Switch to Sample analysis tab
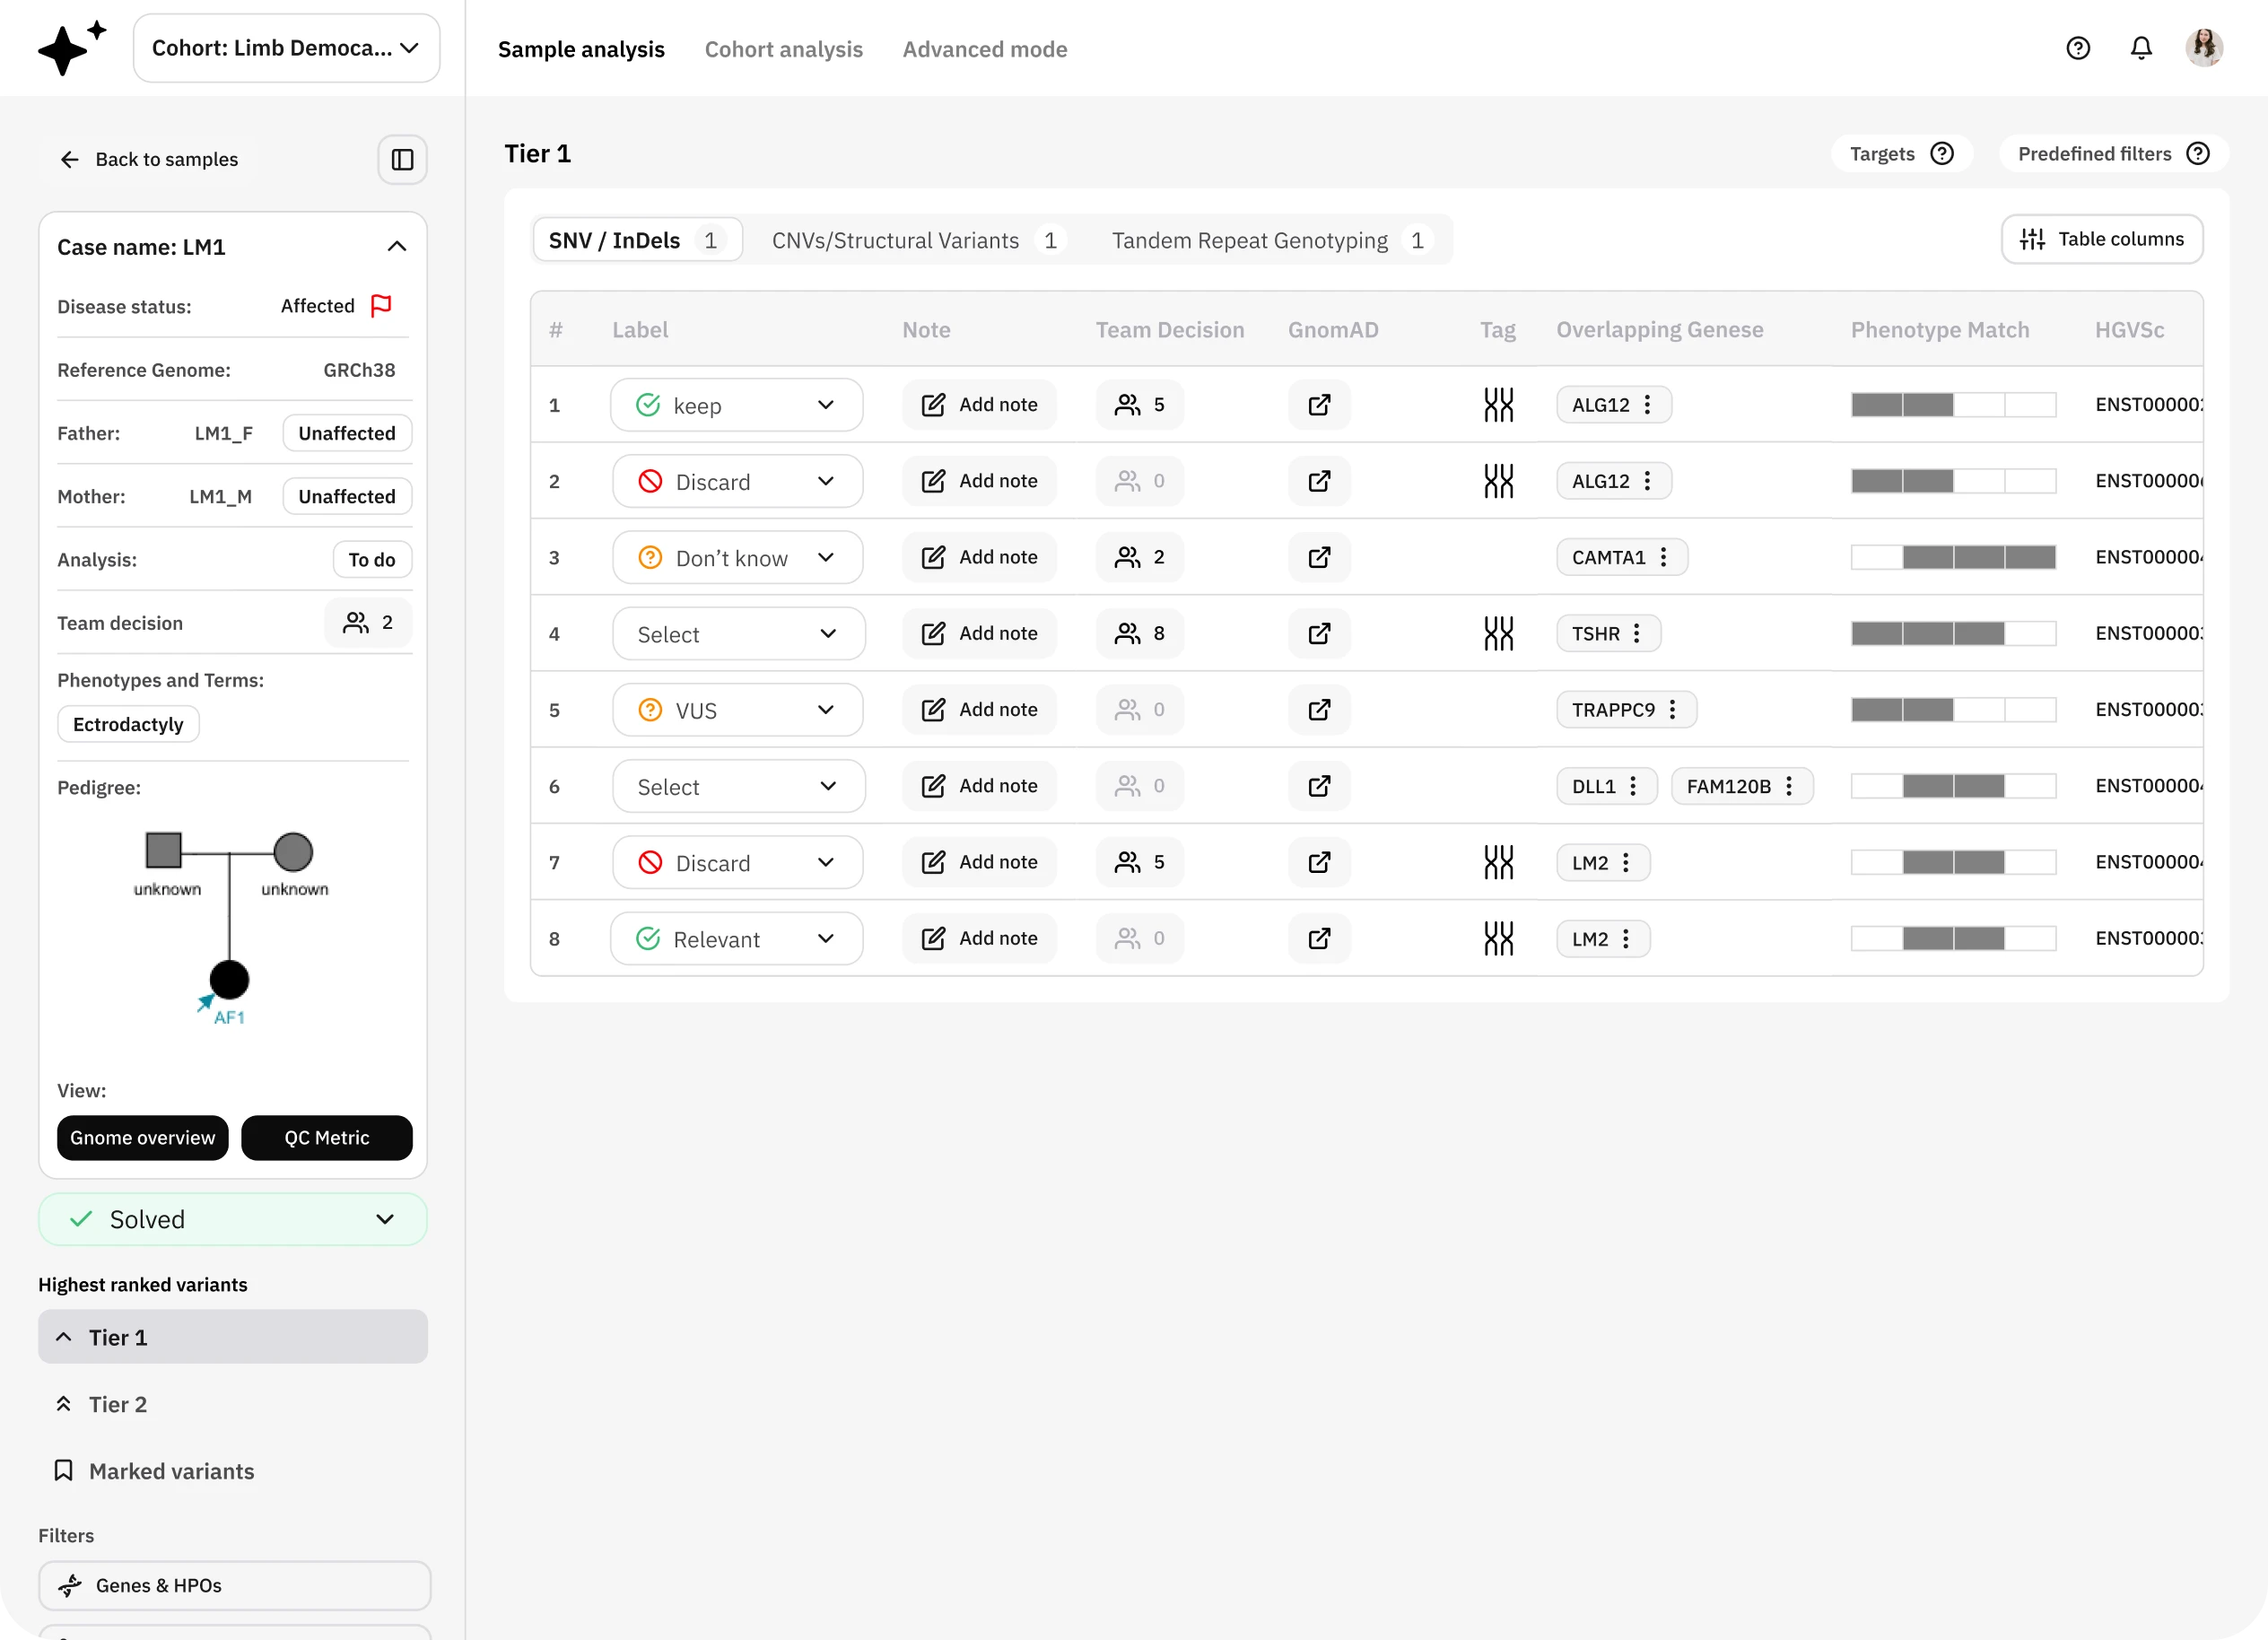 pos(581,49)
